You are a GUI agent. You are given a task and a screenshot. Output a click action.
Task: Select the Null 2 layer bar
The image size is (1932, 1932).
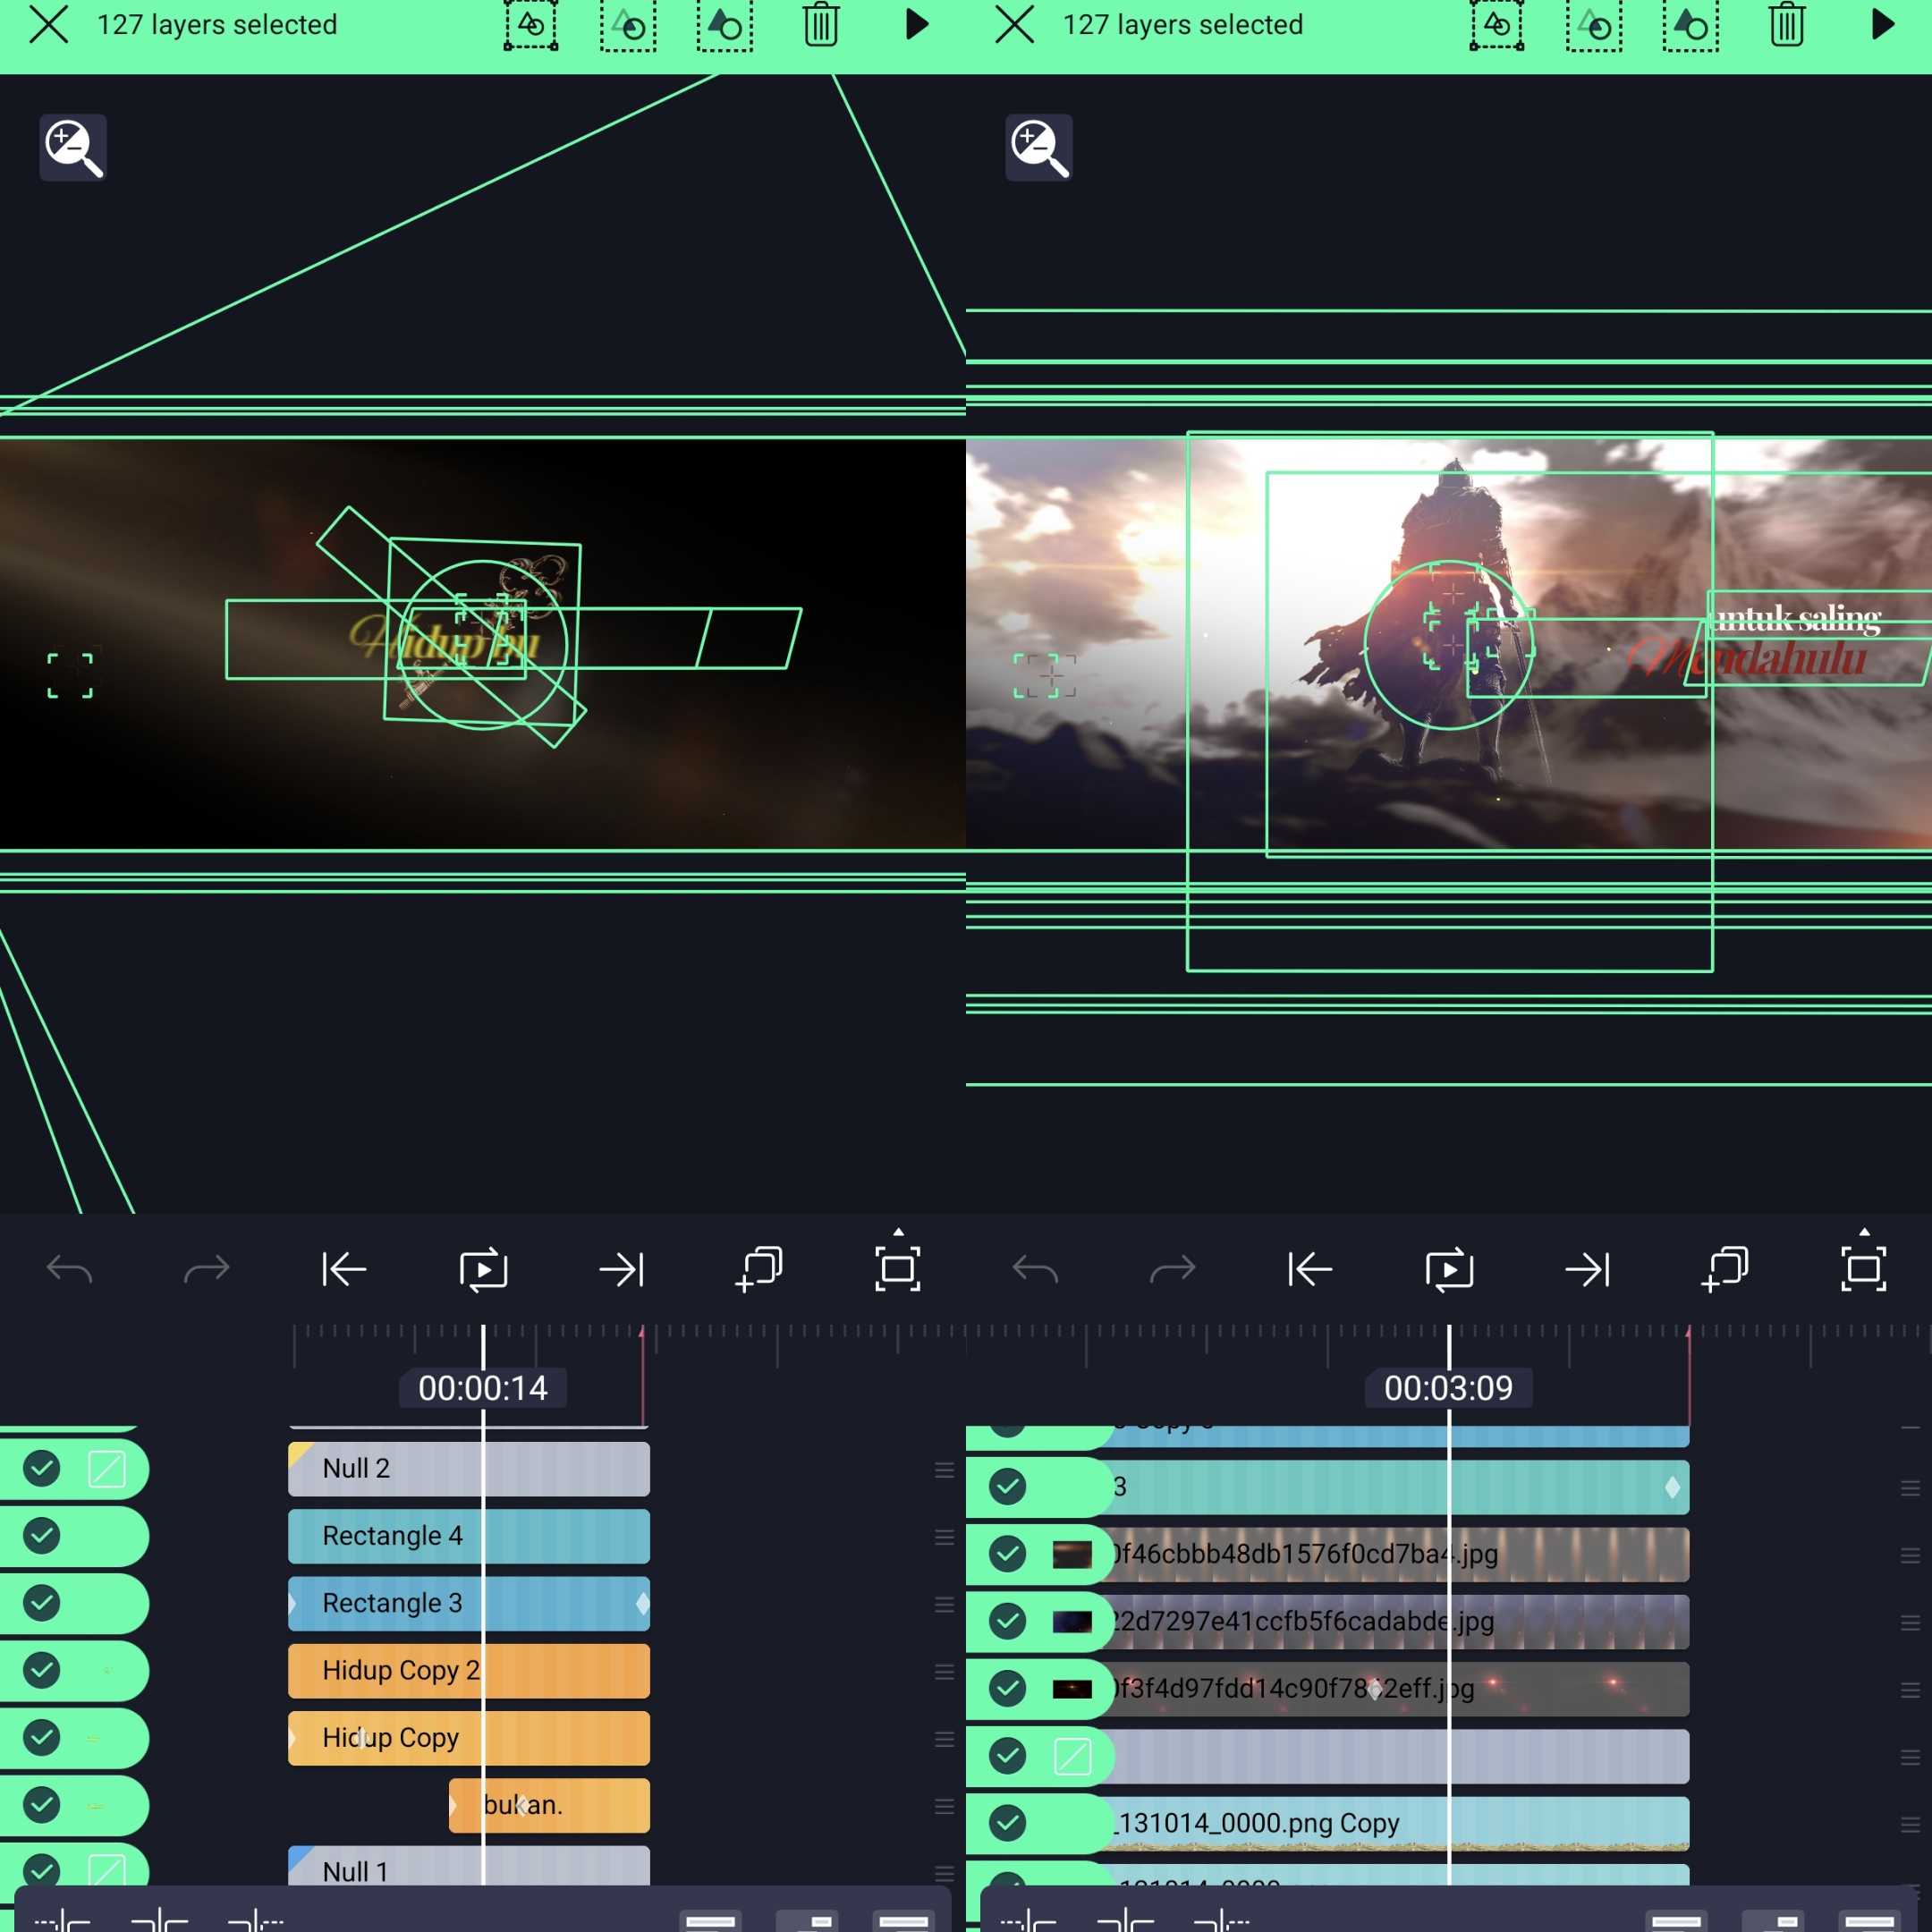(x=469, y=1468)
